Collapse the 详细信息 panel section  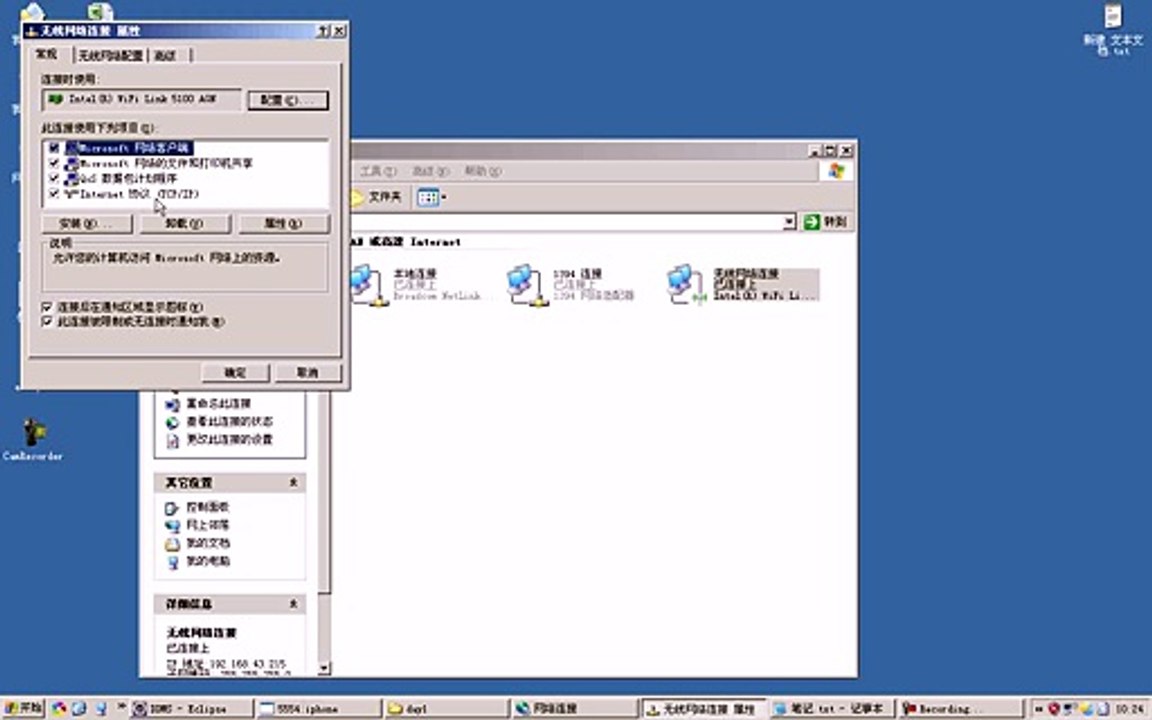point(293,604)
